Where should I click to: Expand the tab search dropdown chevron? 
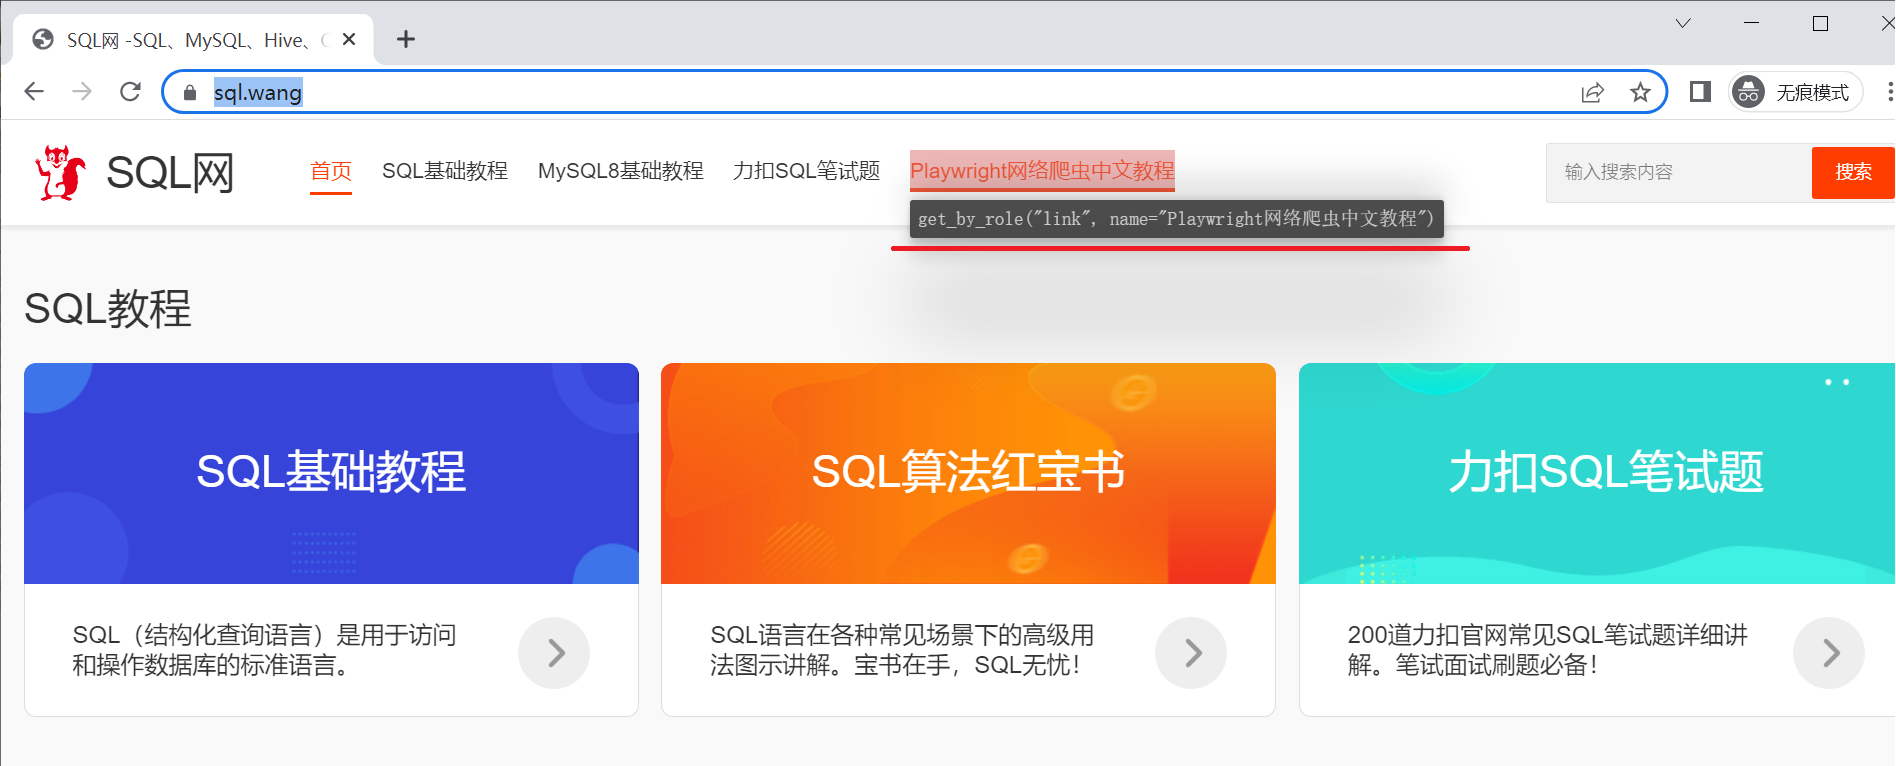[x=1683, y=23]
